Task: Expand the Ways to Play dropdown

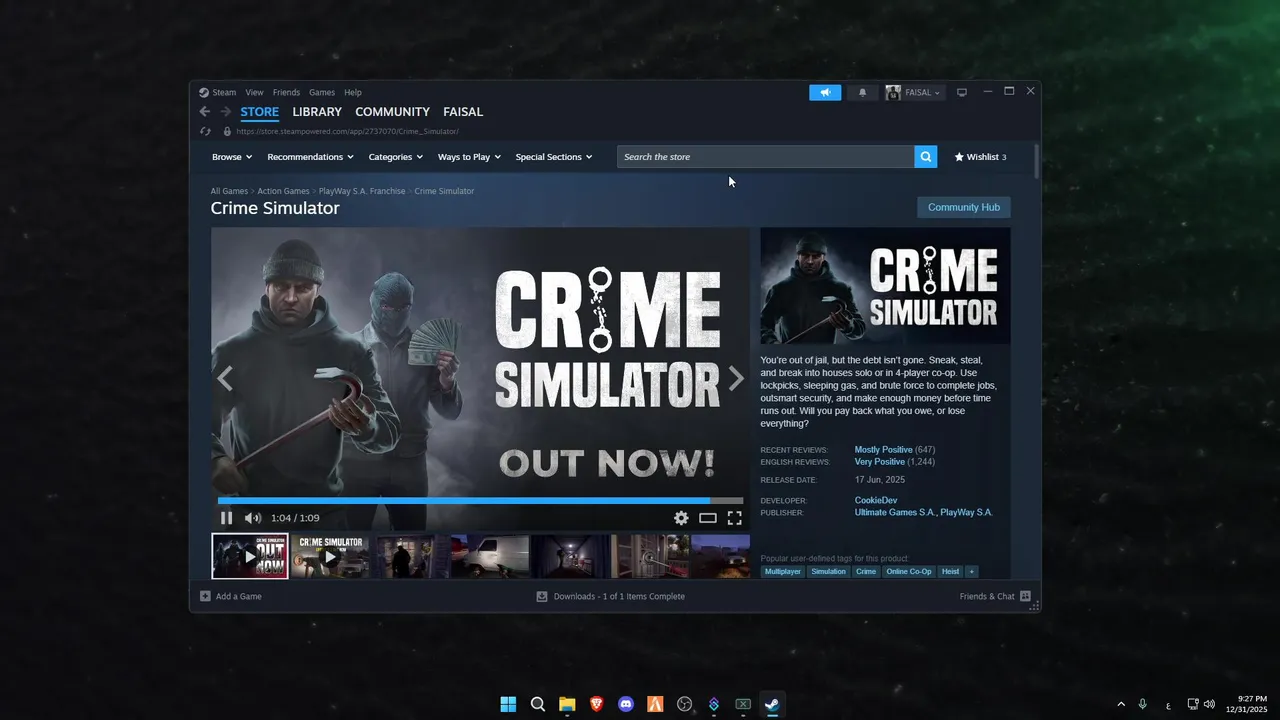Action: [469, 157]
